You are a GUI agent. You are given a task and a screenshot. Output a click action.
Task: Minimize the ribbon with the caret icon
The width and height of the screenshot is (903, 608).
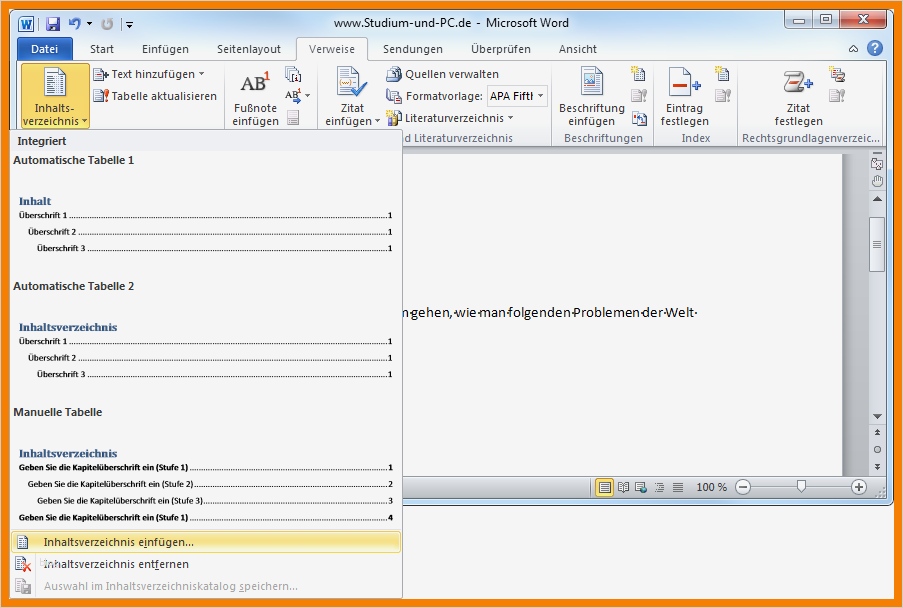tap(853, 49)
